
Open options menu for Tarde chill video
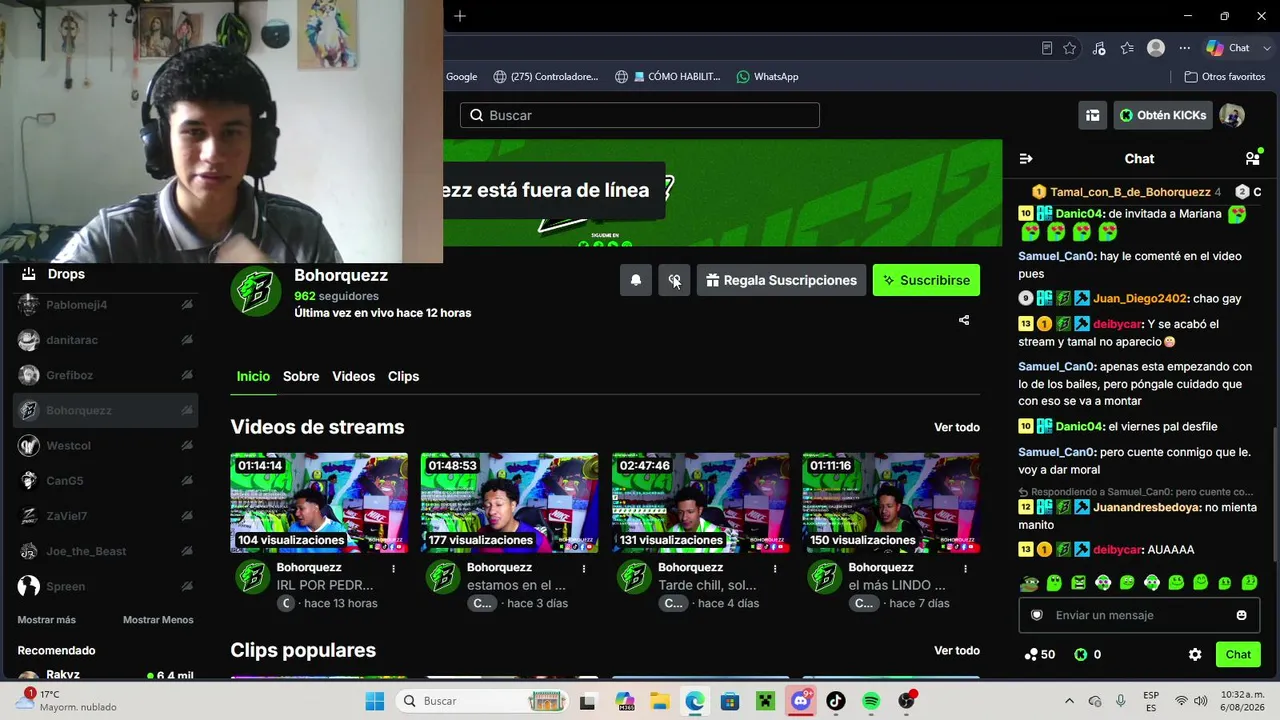tap(775, 568)
